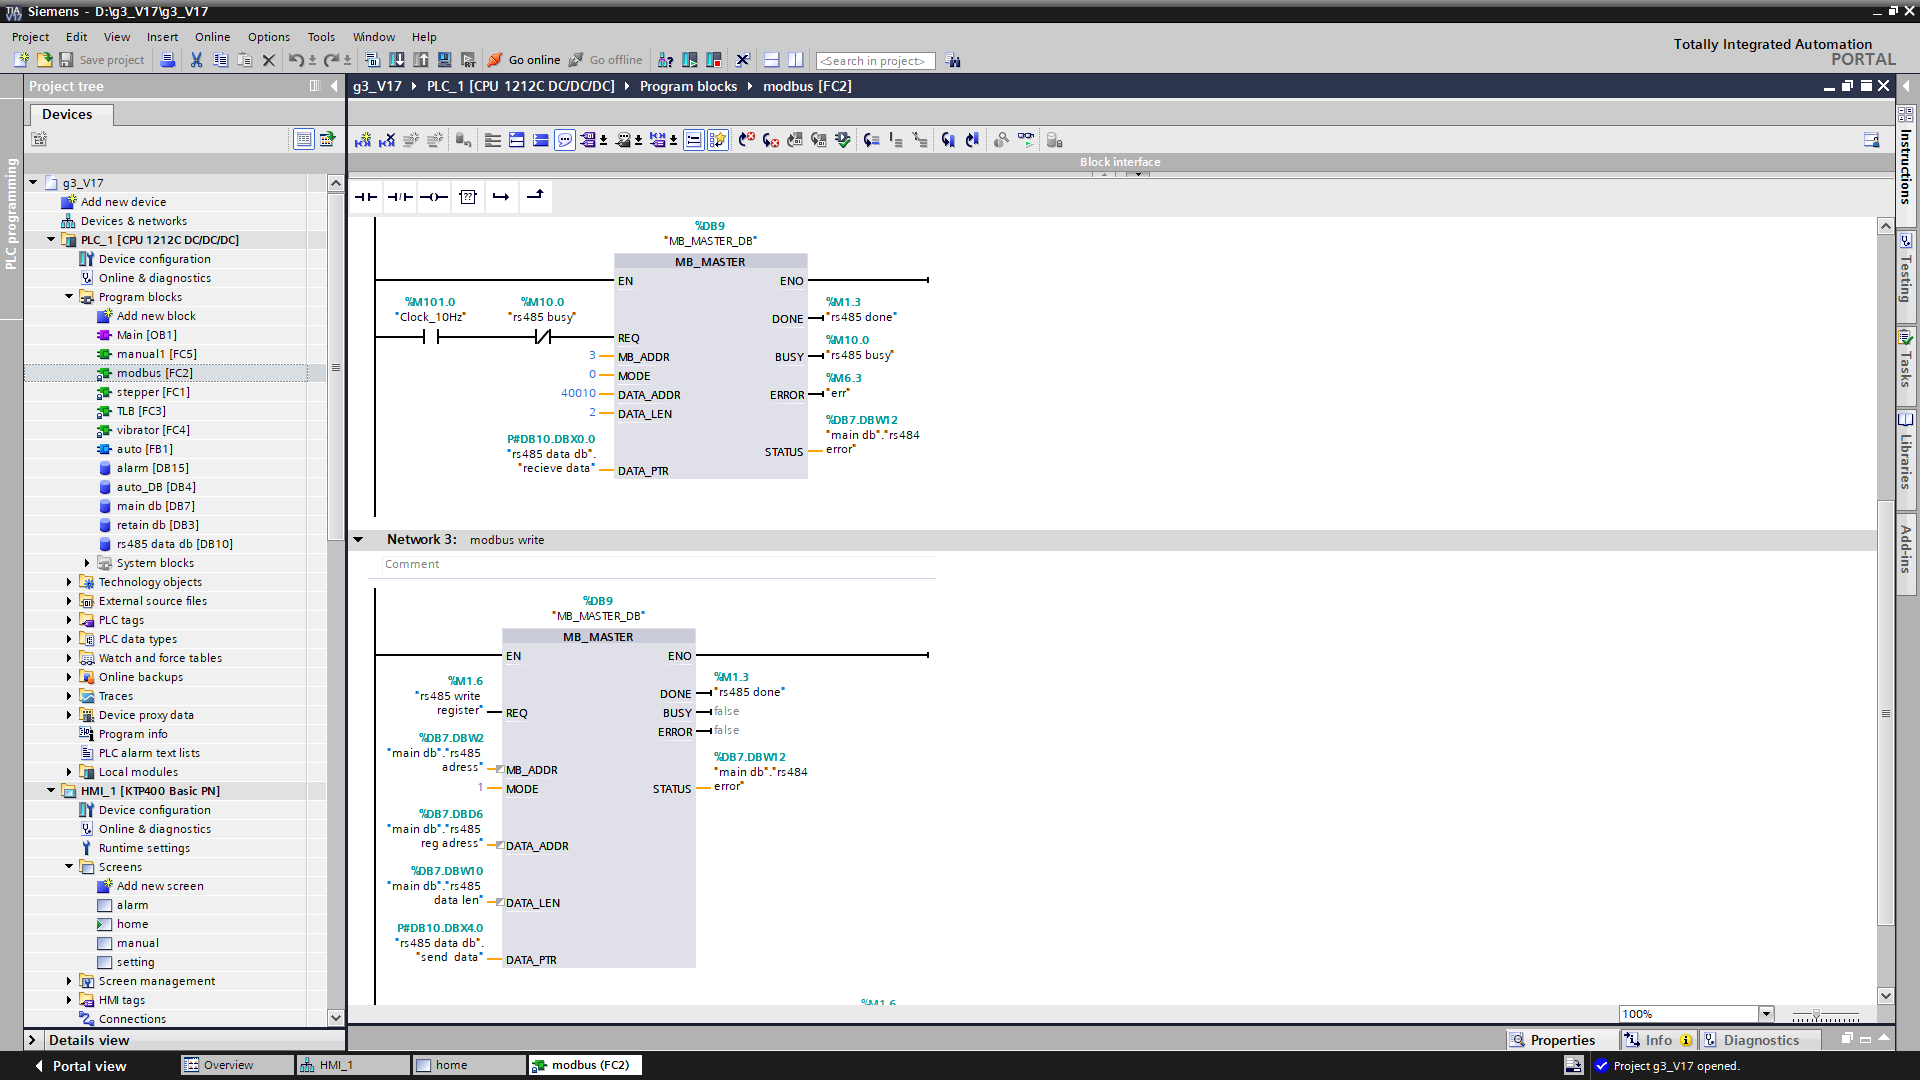Delete network using the toolbar icon
The width and height of the screenshot is (1920, 1080).
point(387,140)
